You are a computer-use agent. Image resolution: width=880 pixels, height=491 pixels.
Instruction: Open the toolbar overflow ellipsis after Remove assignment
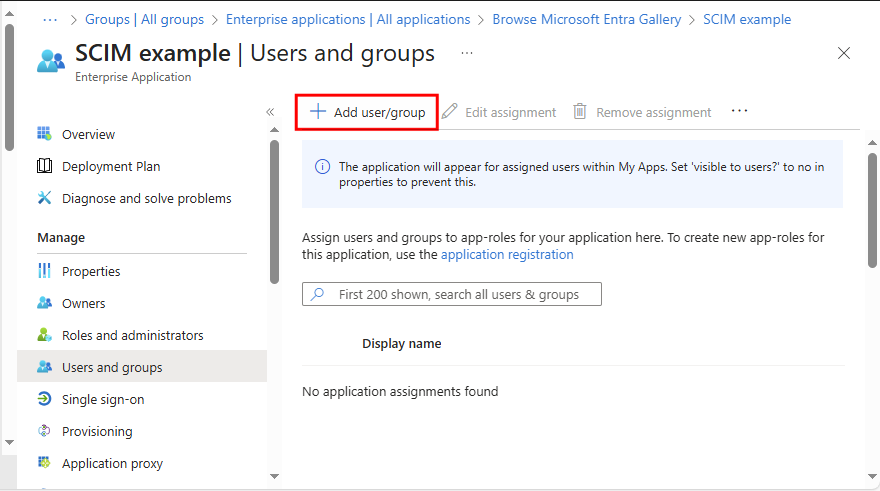(740, 111)
